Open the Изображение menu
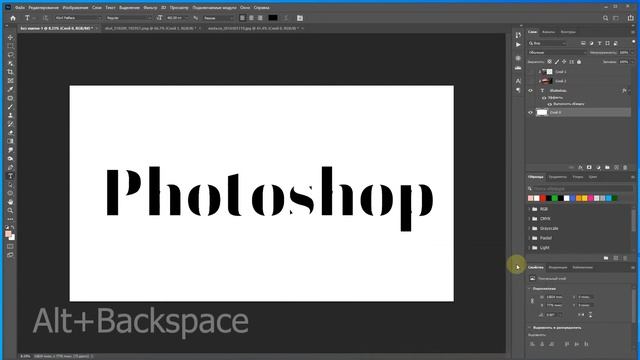The width and height of the screenshot is (640, 360). click(76, 7)
